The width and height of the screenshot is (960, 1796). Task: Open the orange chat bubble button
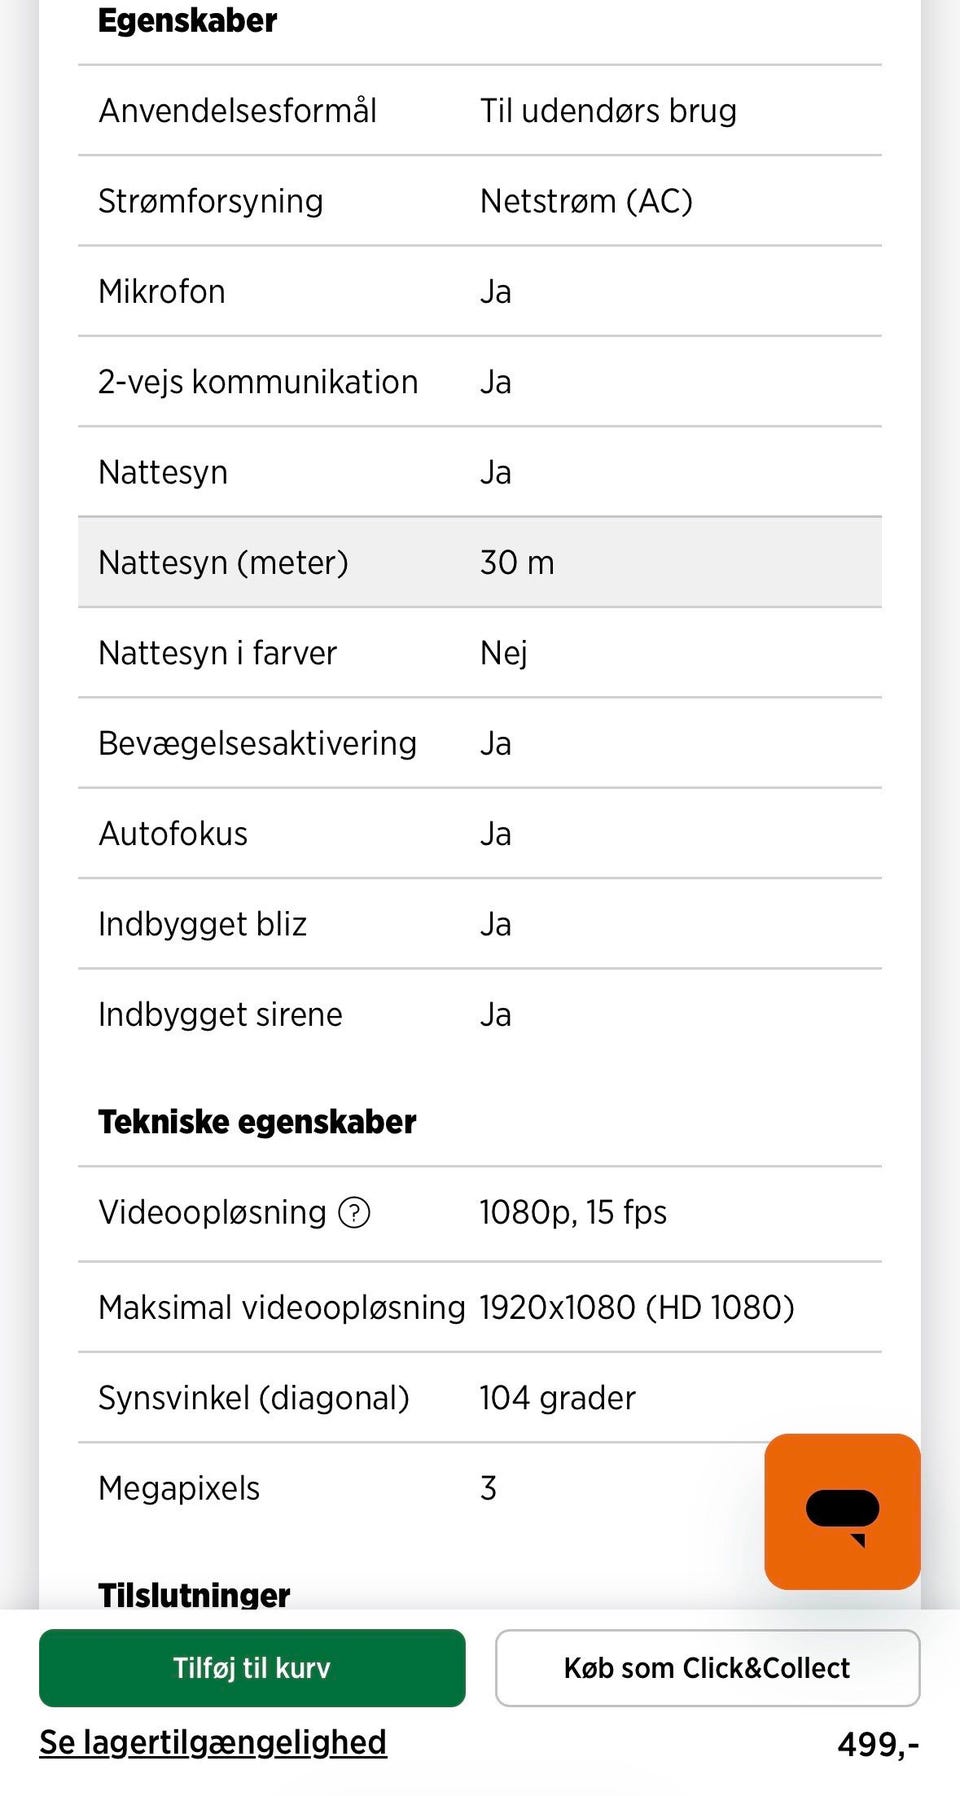(x=842, y=1511)
